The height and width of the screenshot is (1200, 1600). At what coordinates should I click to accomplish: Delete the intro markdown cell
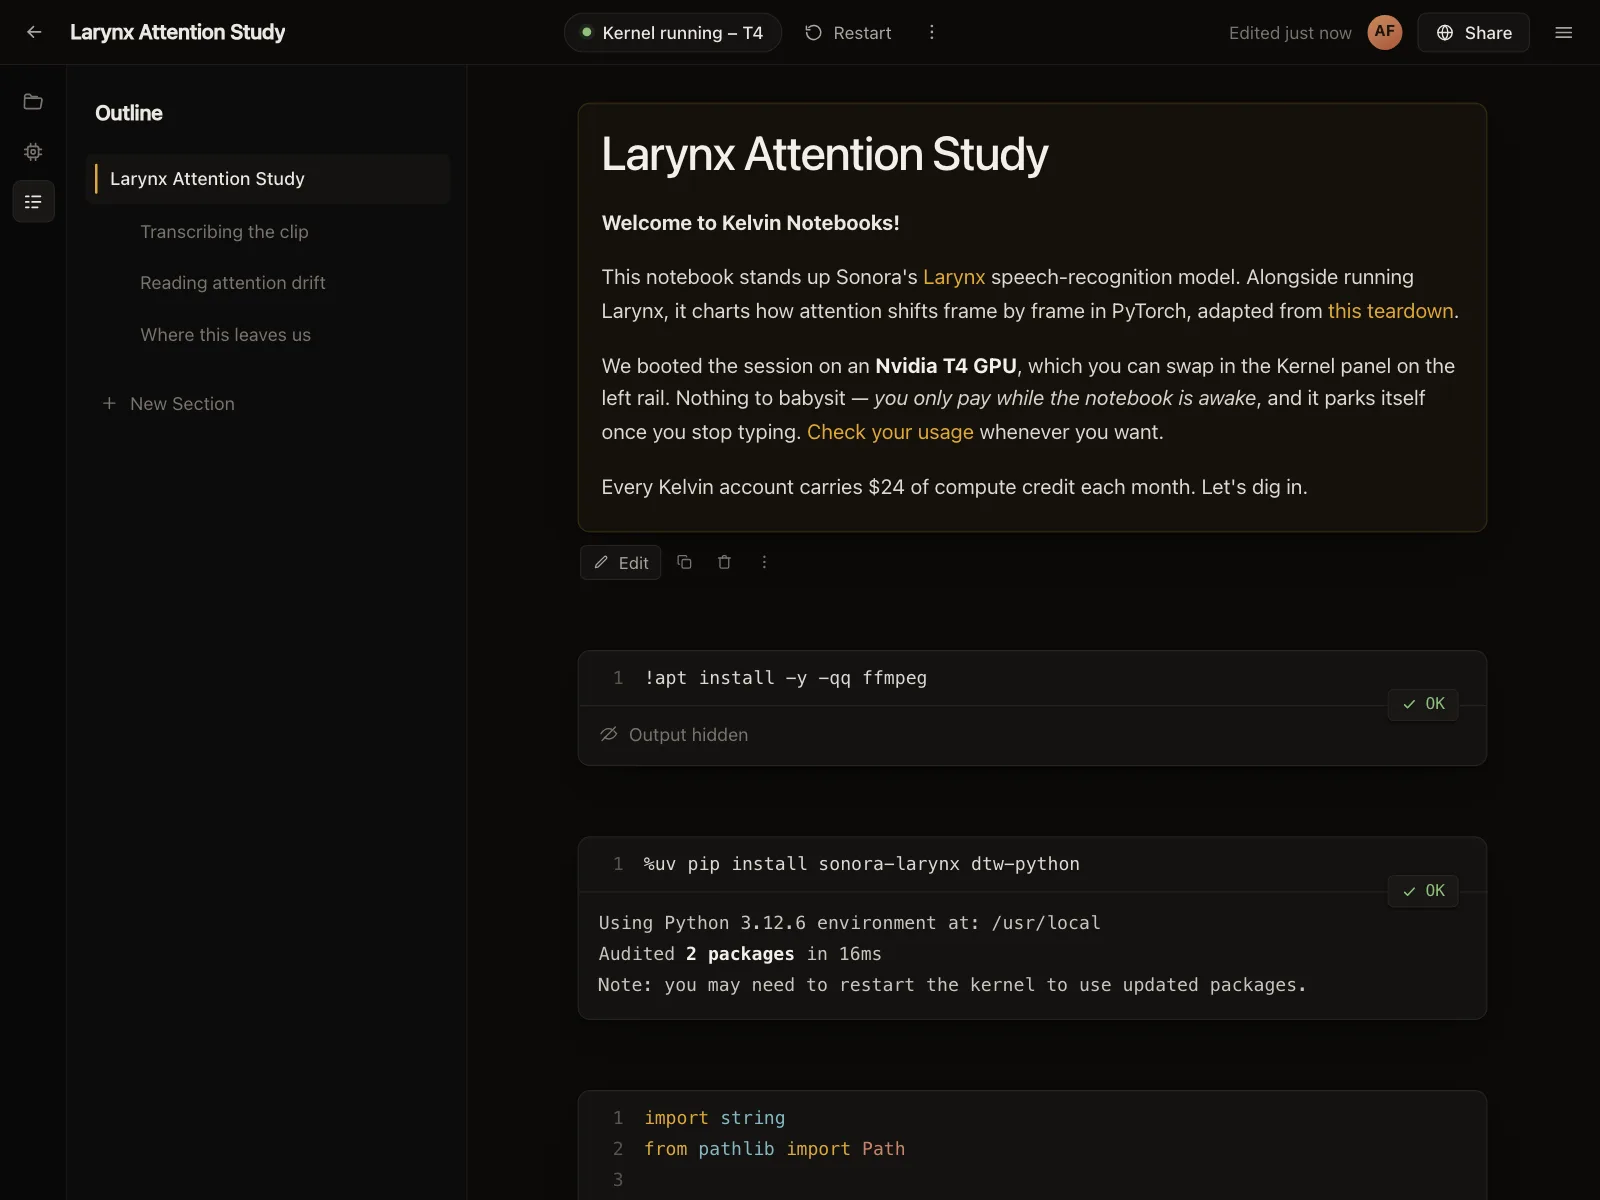[725, 562]
